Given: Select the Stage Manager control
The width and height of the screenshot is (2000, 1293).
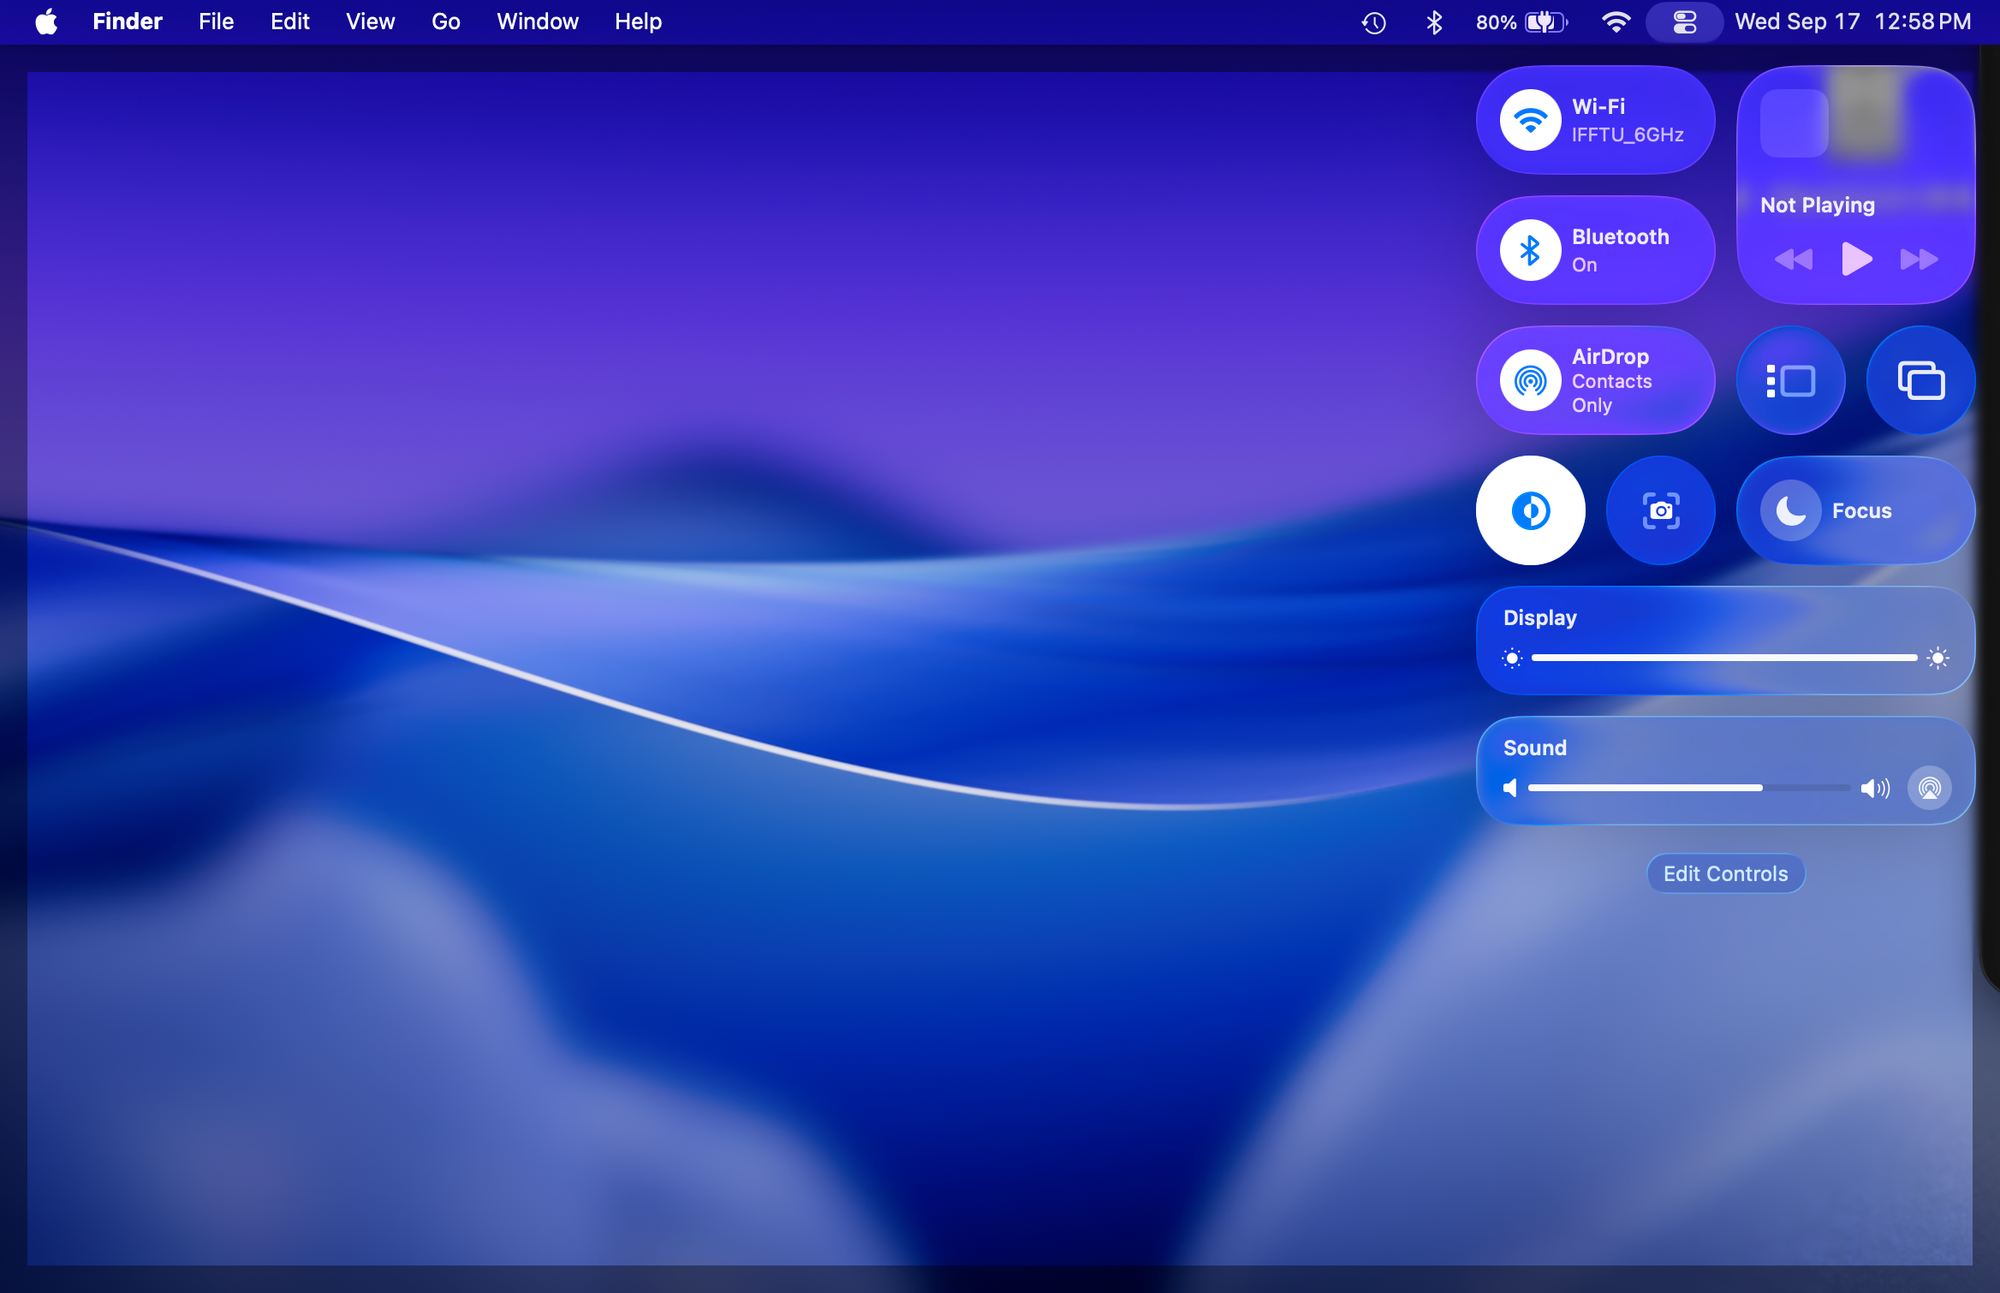Looking at the screenshot, I should 1790,380.
